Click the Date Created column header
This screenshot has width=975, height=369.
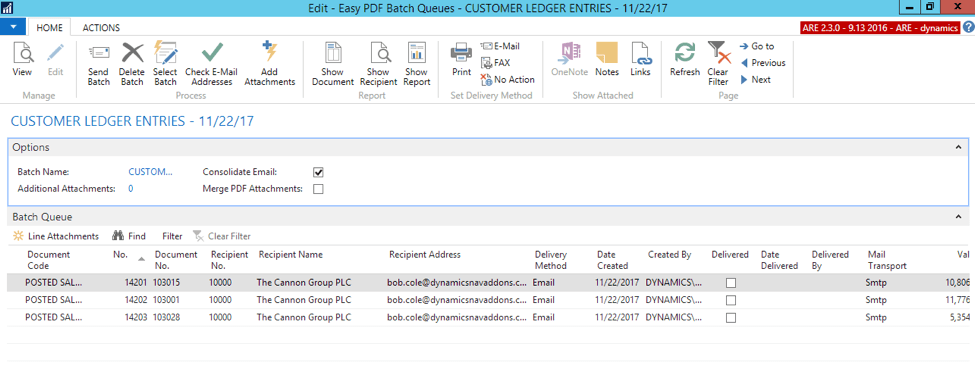point(612,260)
